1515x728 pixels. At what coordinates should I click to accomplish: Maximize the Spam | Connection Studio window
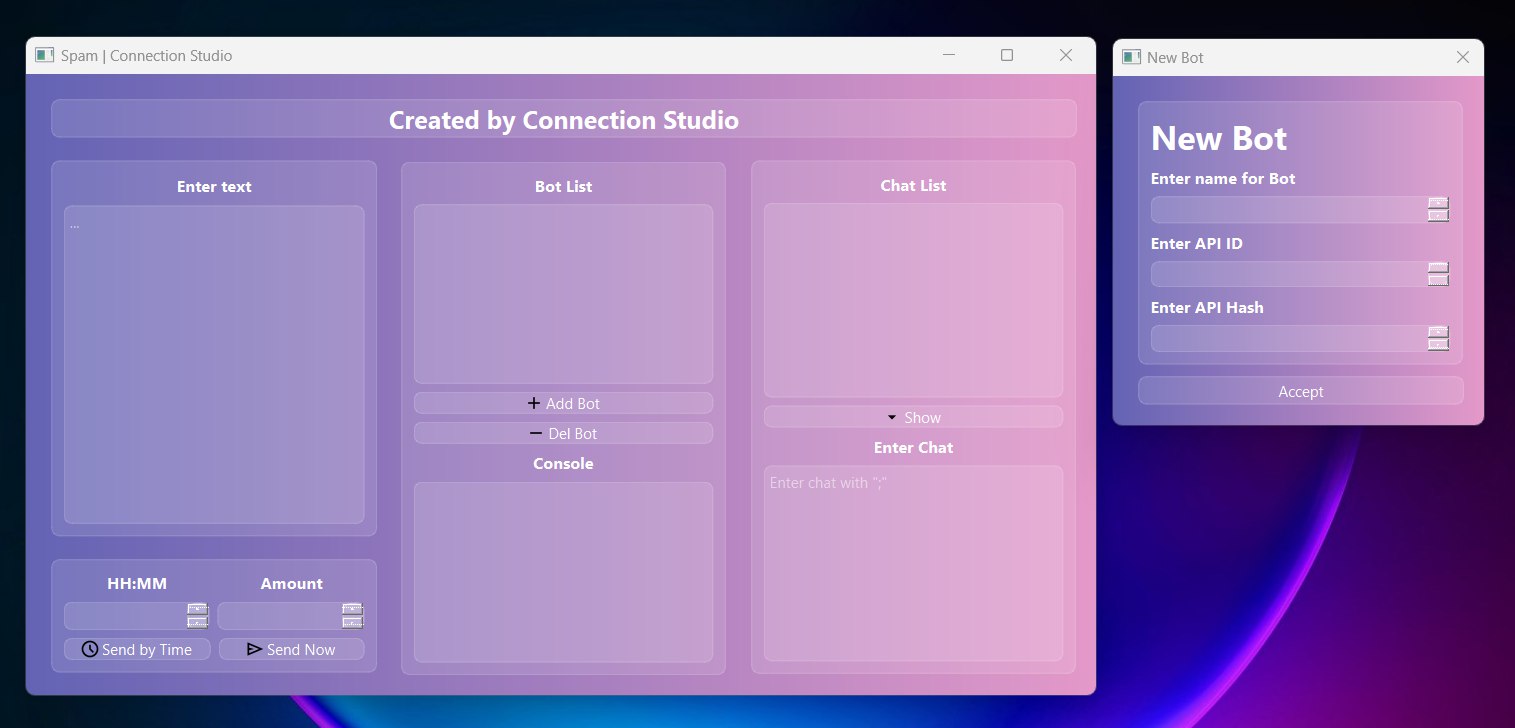[1007, 55]
